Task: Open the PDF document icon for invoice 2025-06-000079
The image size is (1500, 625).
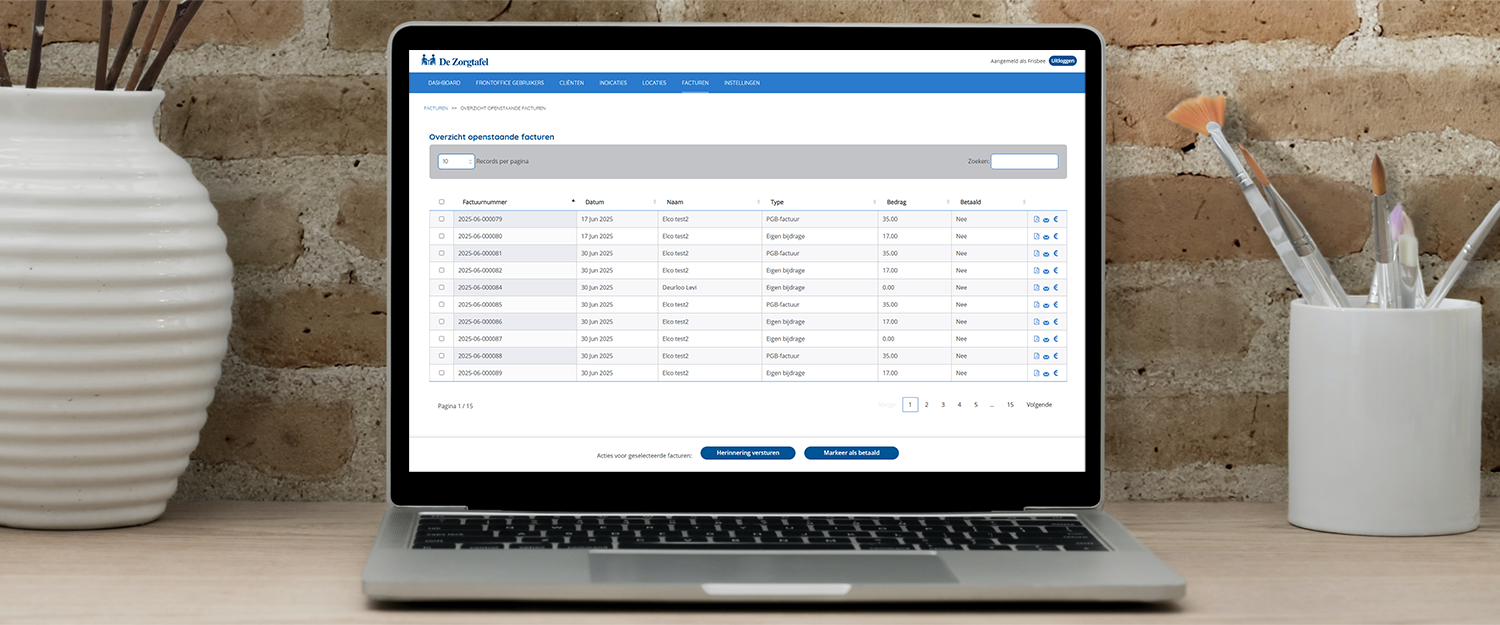Action: point(1036,219)
